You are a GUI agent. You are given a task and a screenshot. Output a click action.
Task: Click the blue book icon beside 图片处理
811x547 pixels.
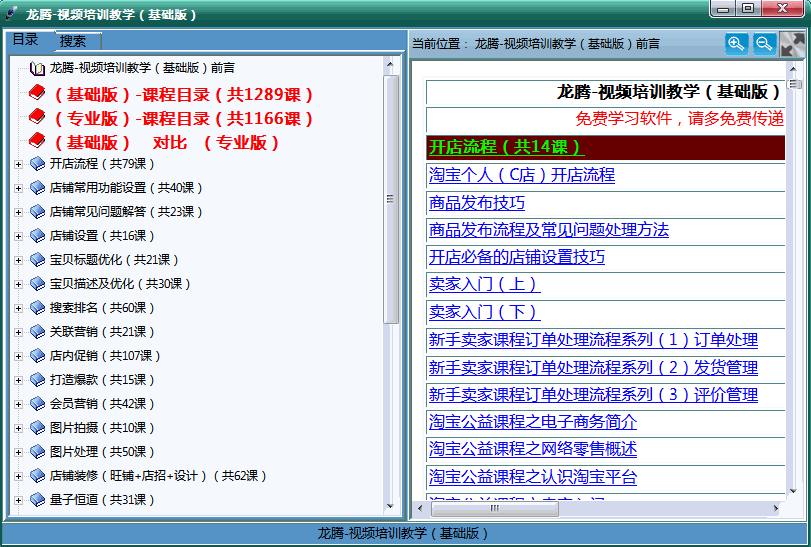point(37,452)
